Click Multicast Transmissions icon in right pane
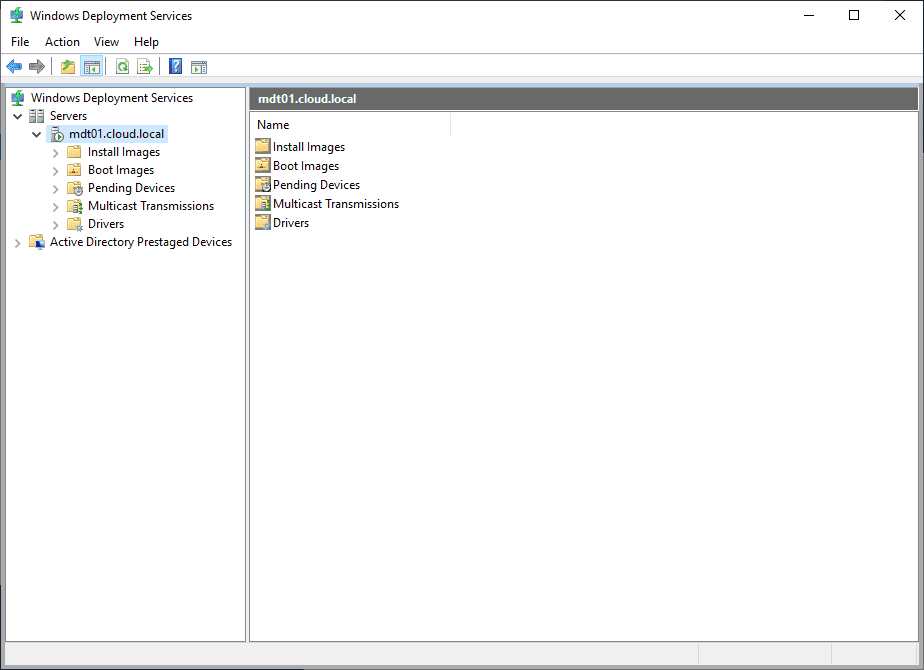 pos(263,203)
